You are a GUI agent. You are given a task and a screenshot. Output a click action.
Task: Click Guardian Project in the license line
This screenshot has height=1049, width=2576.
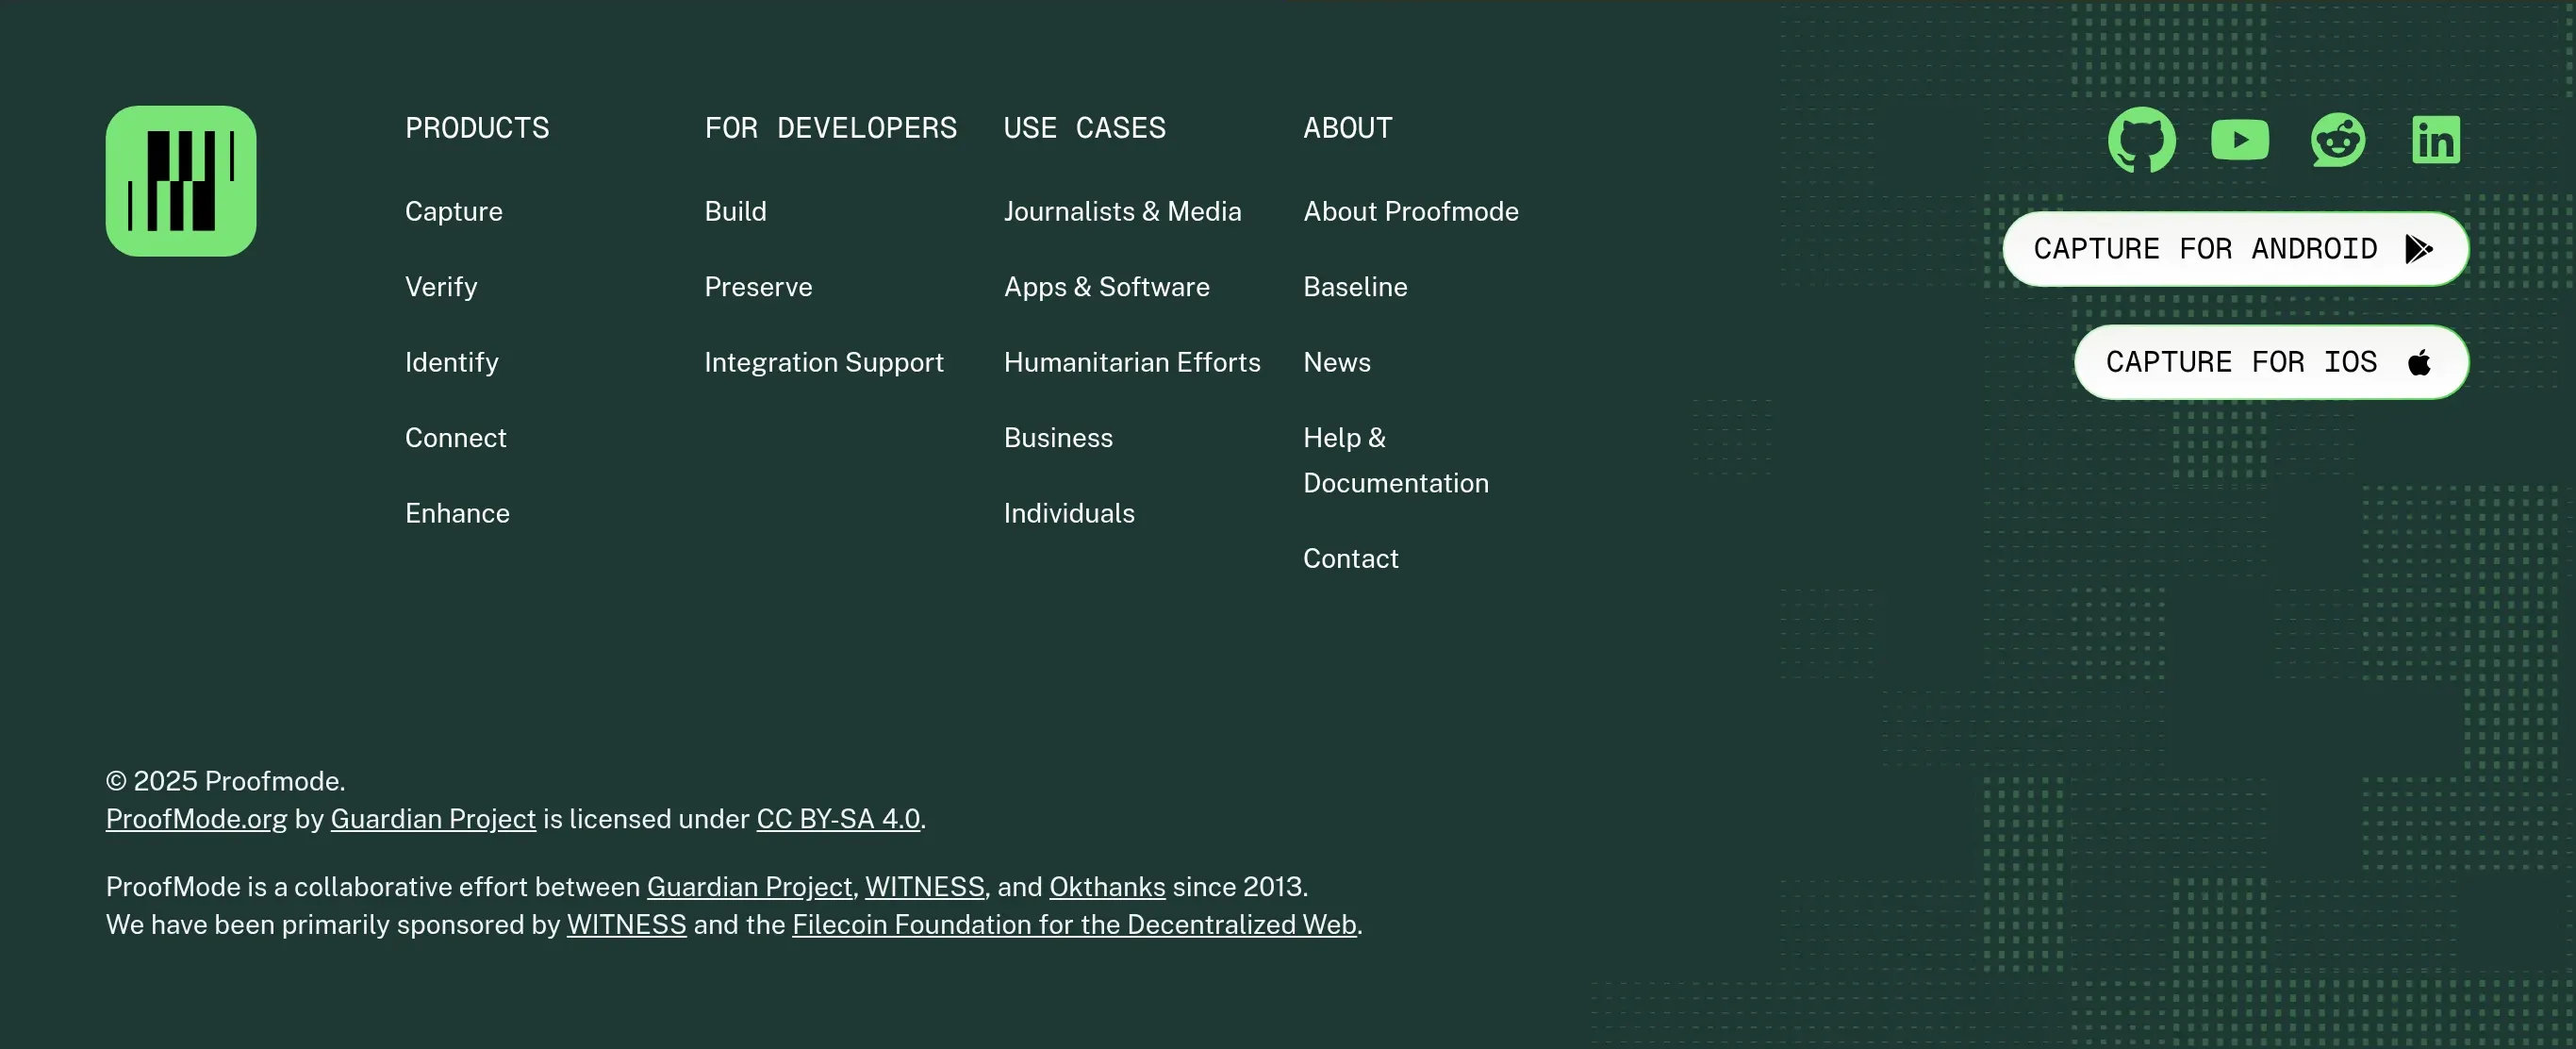click(x=433, y=819)
